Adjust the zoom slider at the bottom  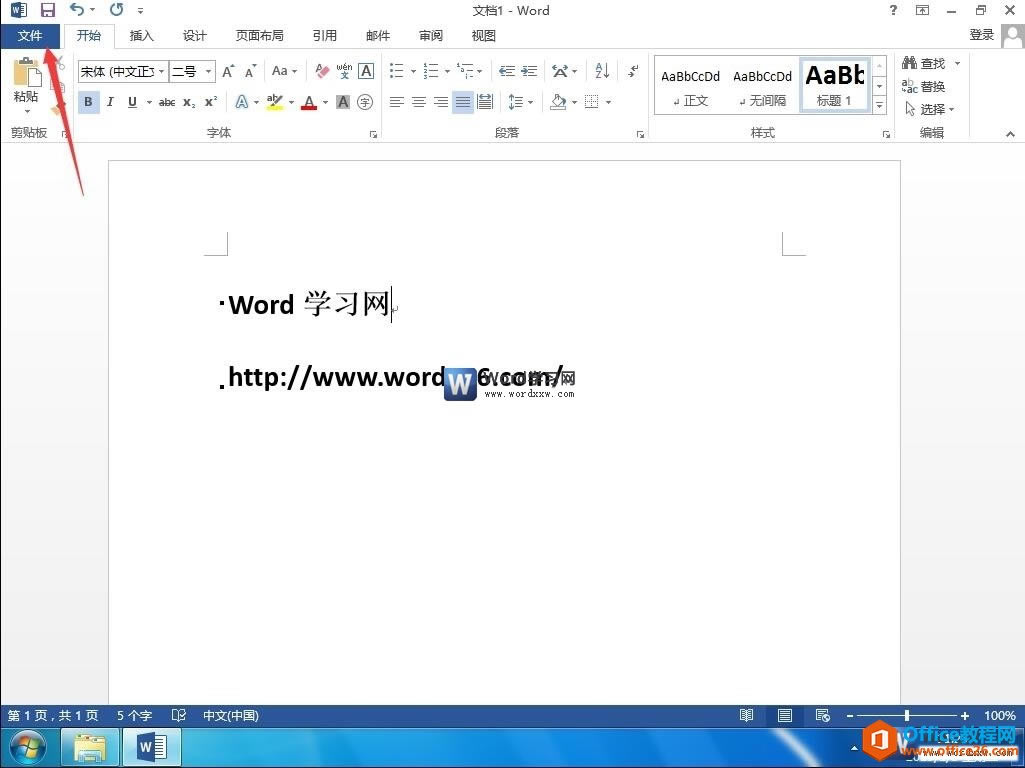point(907,715)
